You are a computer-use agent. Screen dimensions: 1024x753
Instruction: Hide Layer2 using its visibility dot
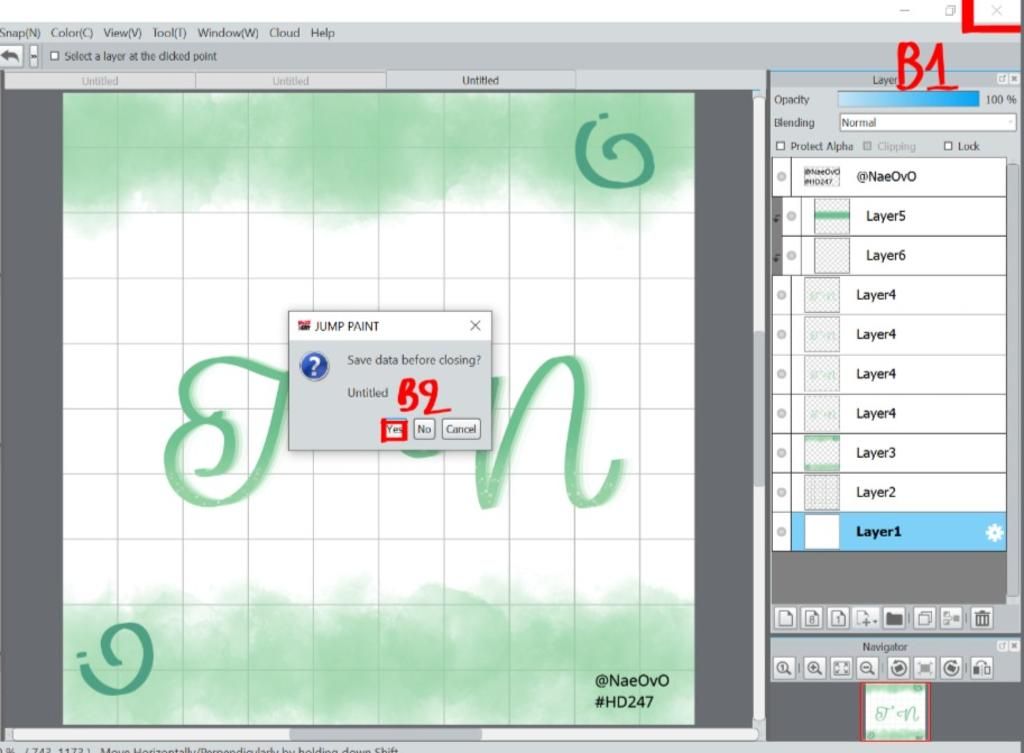[x=781, y=492]
